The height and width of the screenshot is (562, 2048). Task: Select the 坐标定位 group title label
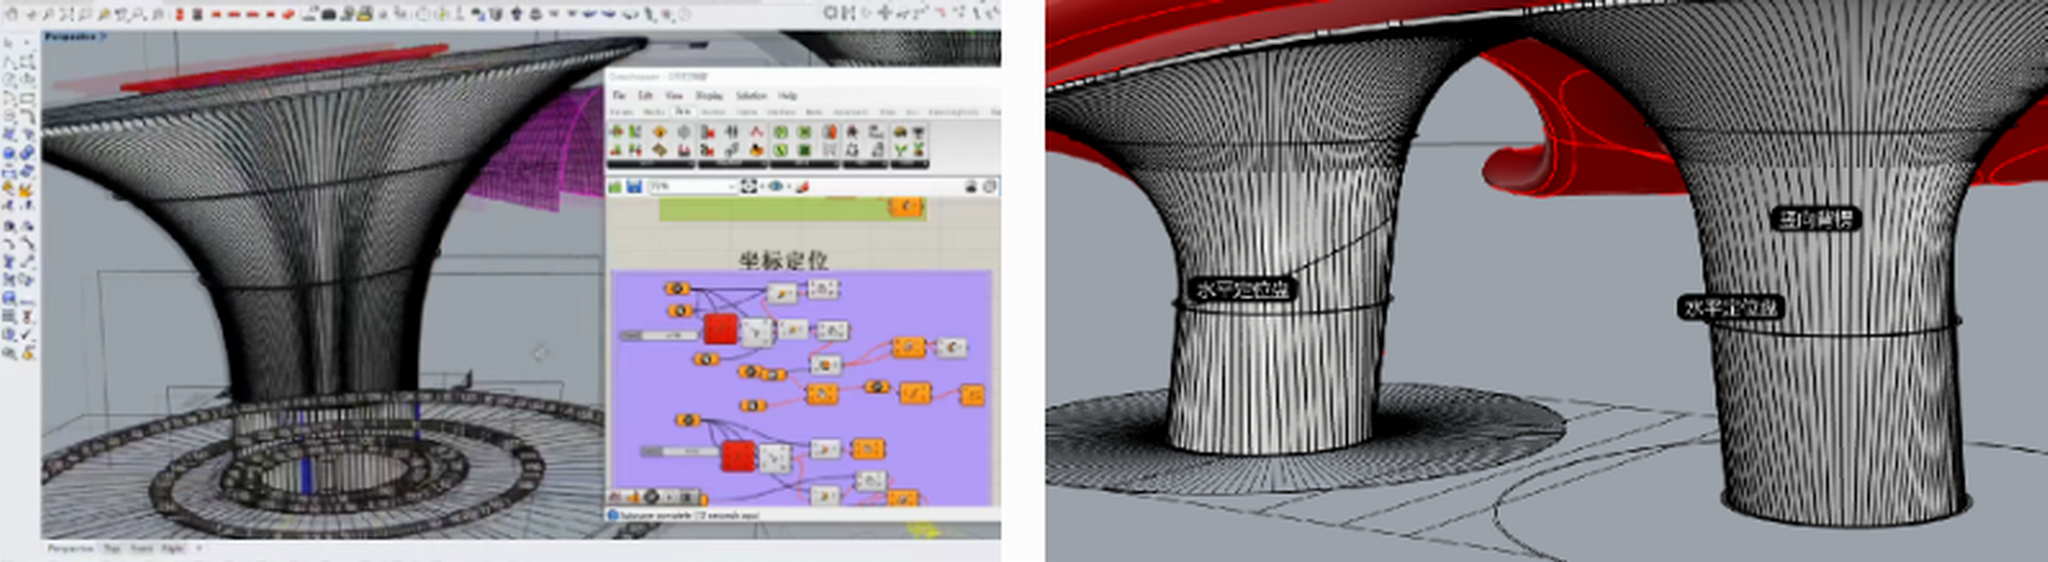[783, 260]
